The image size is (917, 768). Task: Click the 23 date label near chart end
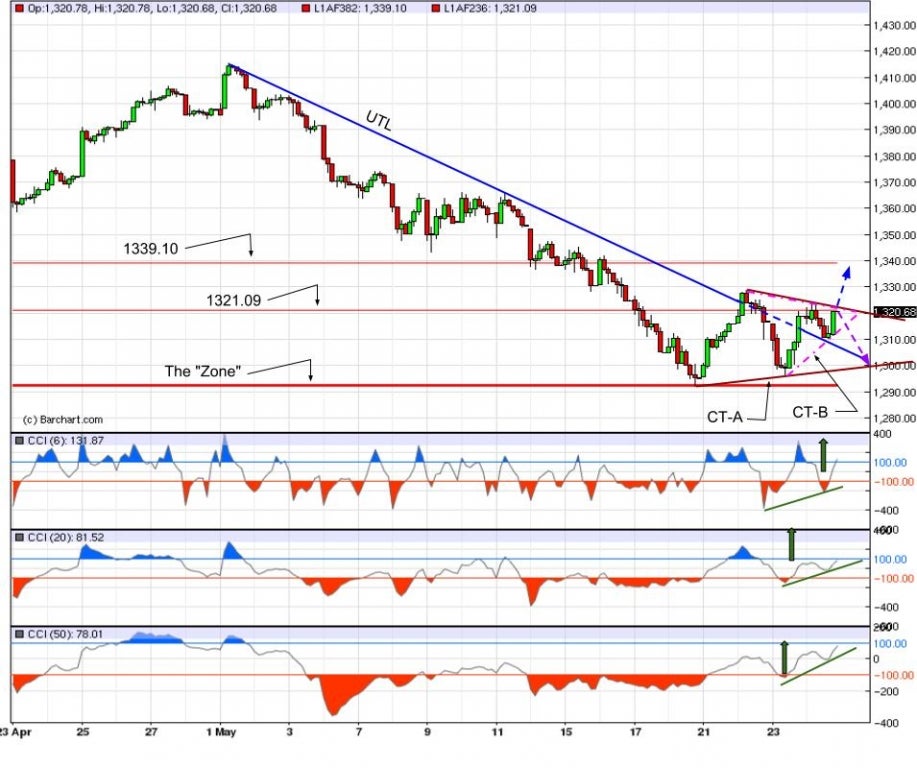tap(773, 732)
